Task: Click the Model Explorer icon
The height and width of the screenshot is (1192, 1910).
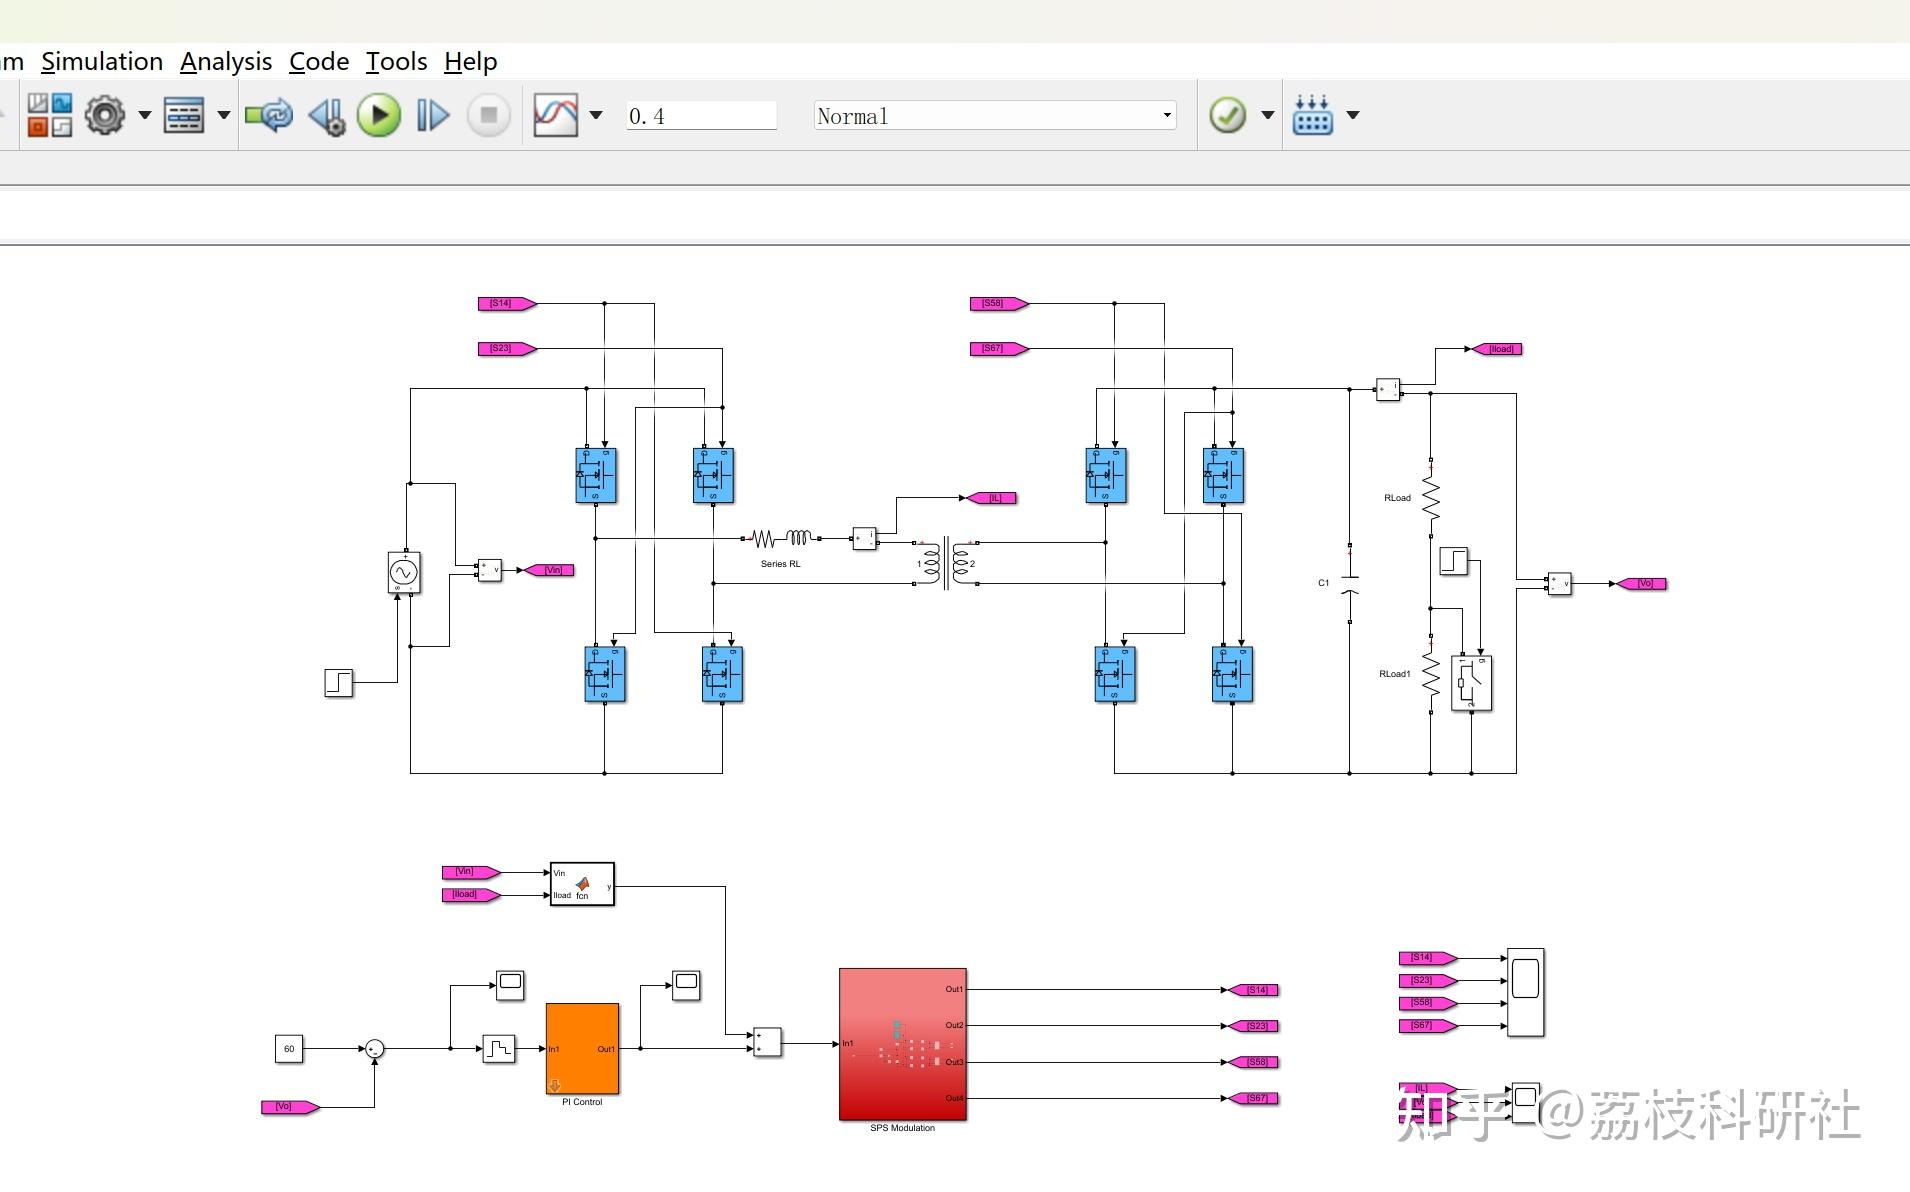Action: tap(184, 115)
